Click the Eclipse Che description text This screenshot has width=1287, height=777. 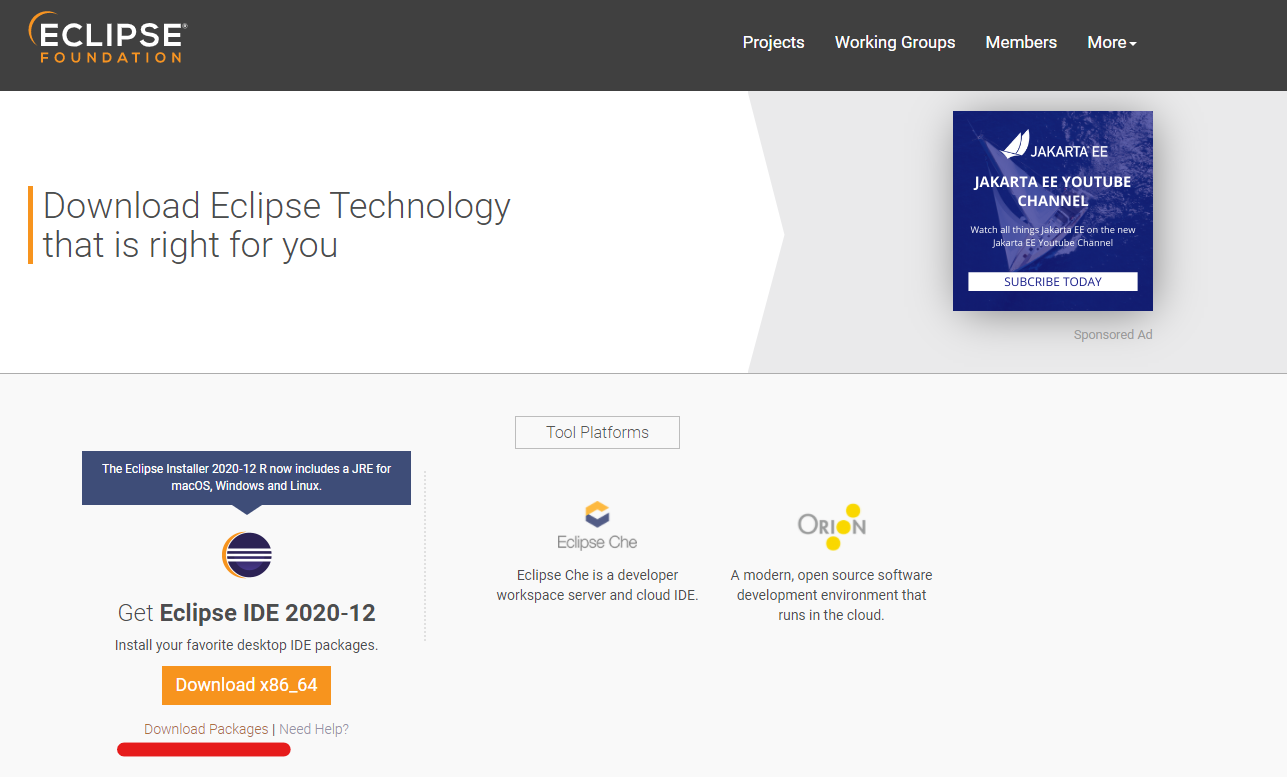[597, 585]
